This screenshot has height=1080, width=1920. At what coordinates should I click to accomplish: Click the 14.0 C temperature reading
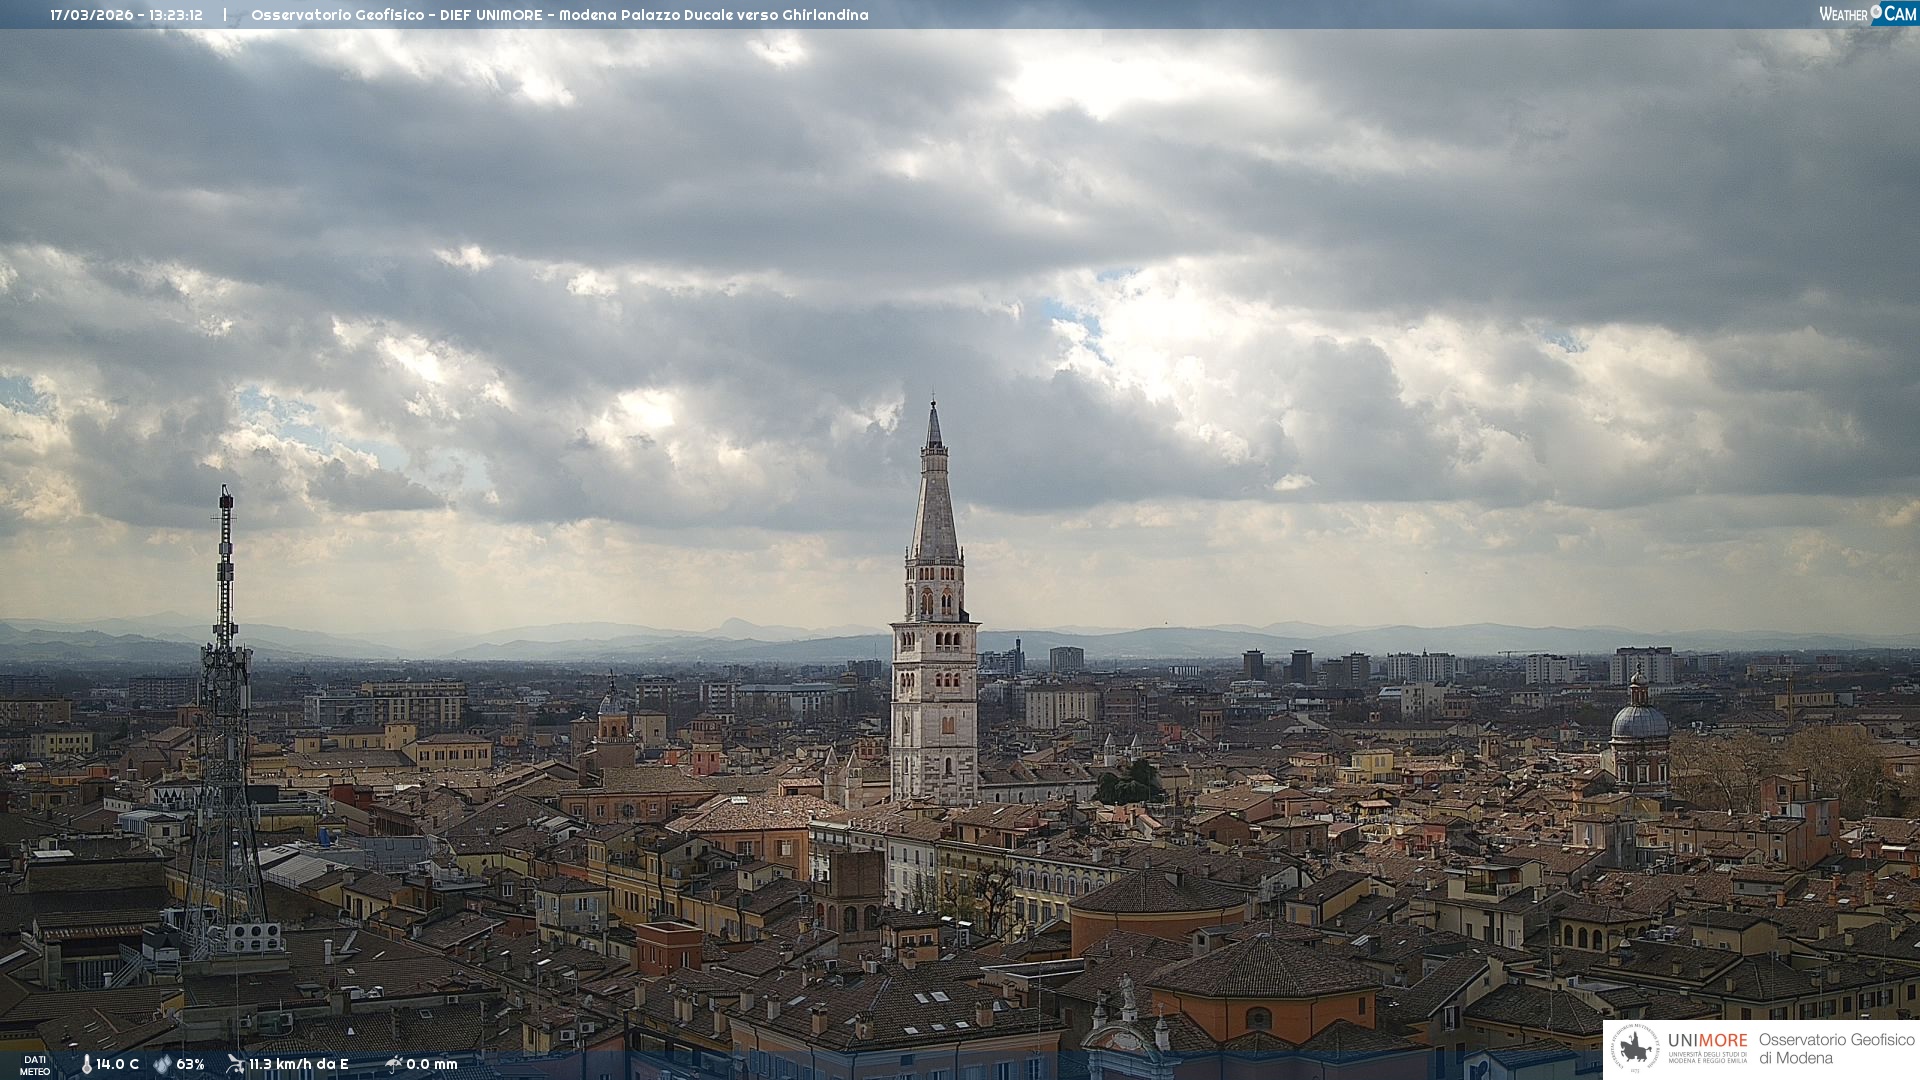click(118, 1065)
